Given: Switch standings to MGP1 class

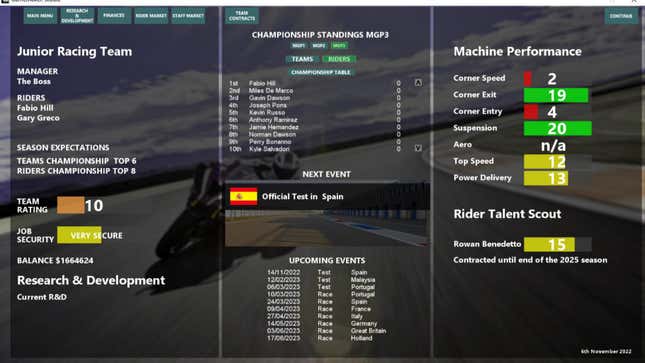Looking at the screenshot, I should coord(299,46).
